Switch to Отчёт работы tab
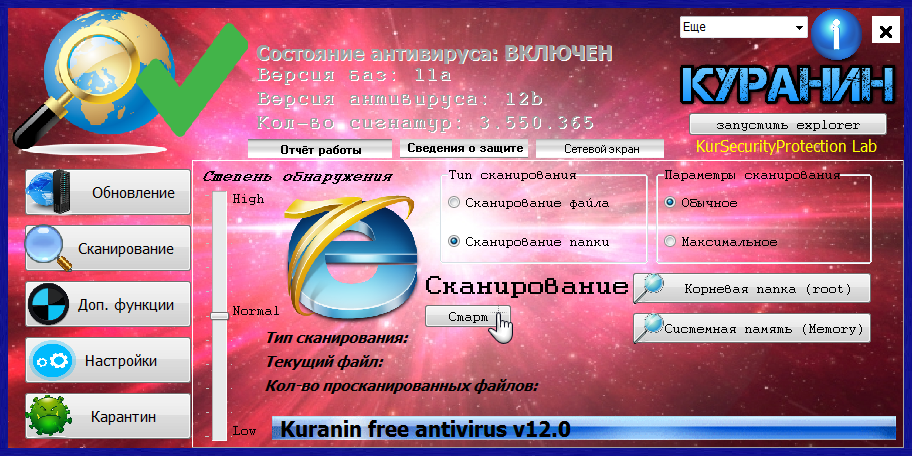912x456 pixels. [320, 149]
